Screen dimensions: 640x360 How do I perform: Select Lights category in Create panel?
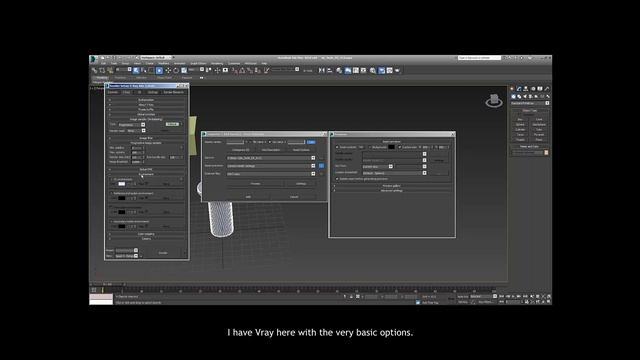point(525,97)
